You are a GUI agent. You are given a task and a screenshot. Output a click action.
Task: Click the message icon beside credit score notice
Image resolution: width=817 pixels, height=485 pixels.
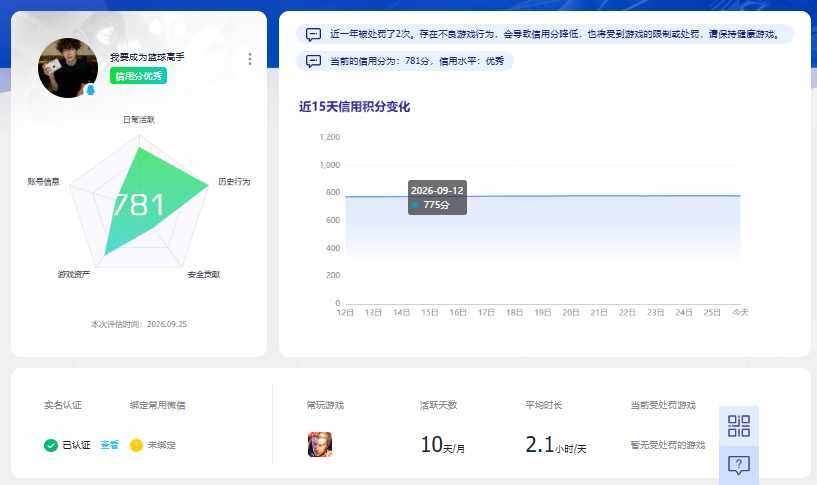coord(313,61)
